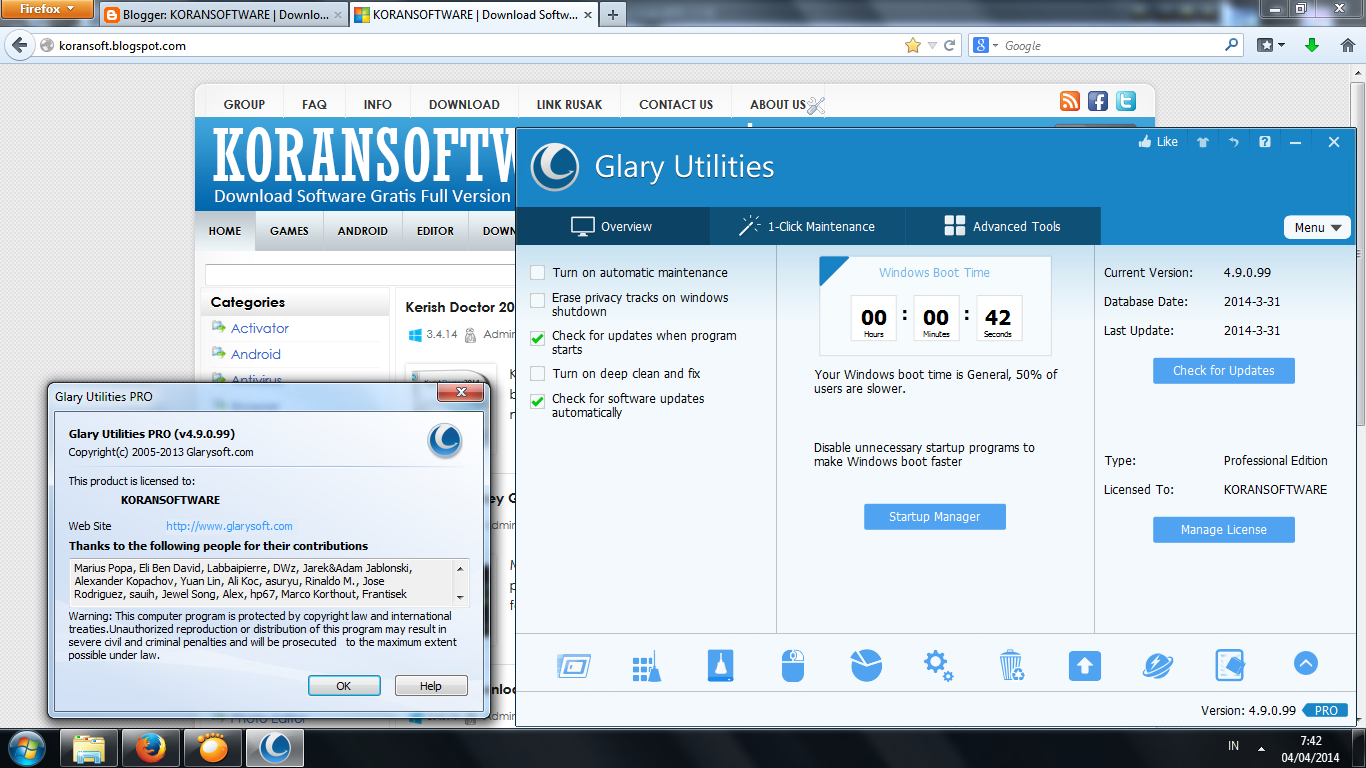This screenshot has width=1366, height=768.
Task: Click Manage License button
Action: [1224, 530]
